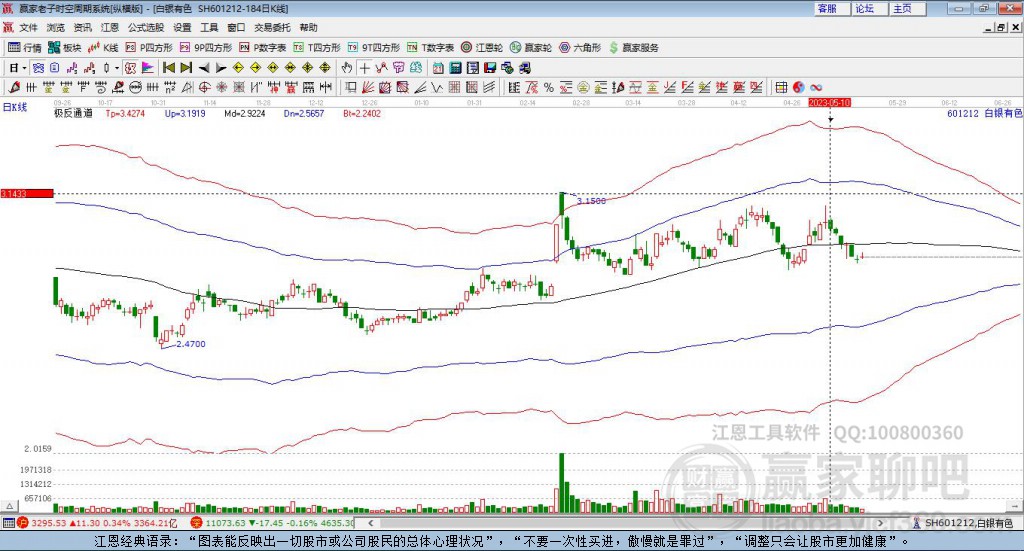Click the 沪 index status entry 3295.53

pos(97,523)
